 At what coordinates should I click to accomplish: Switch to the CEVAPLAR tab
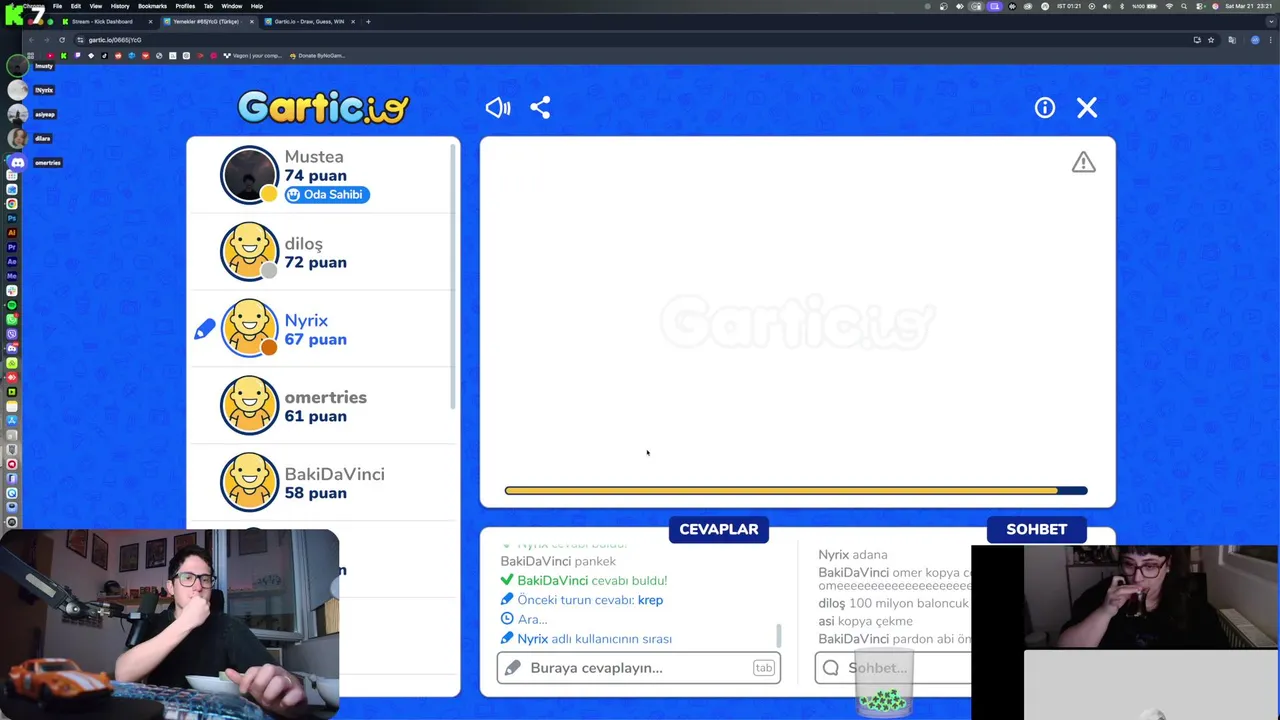719,529
